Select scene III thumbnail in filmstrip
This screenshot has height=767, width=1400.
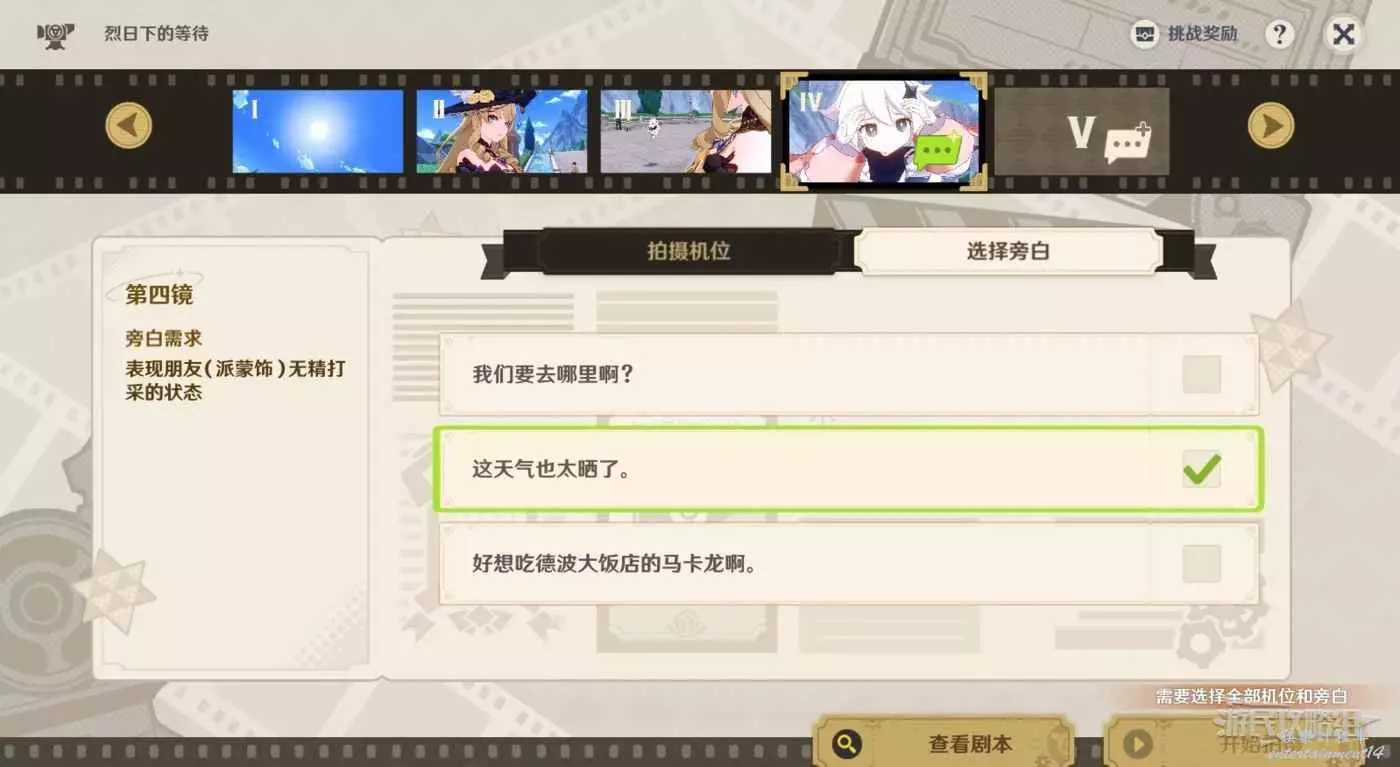pos(686,131)
